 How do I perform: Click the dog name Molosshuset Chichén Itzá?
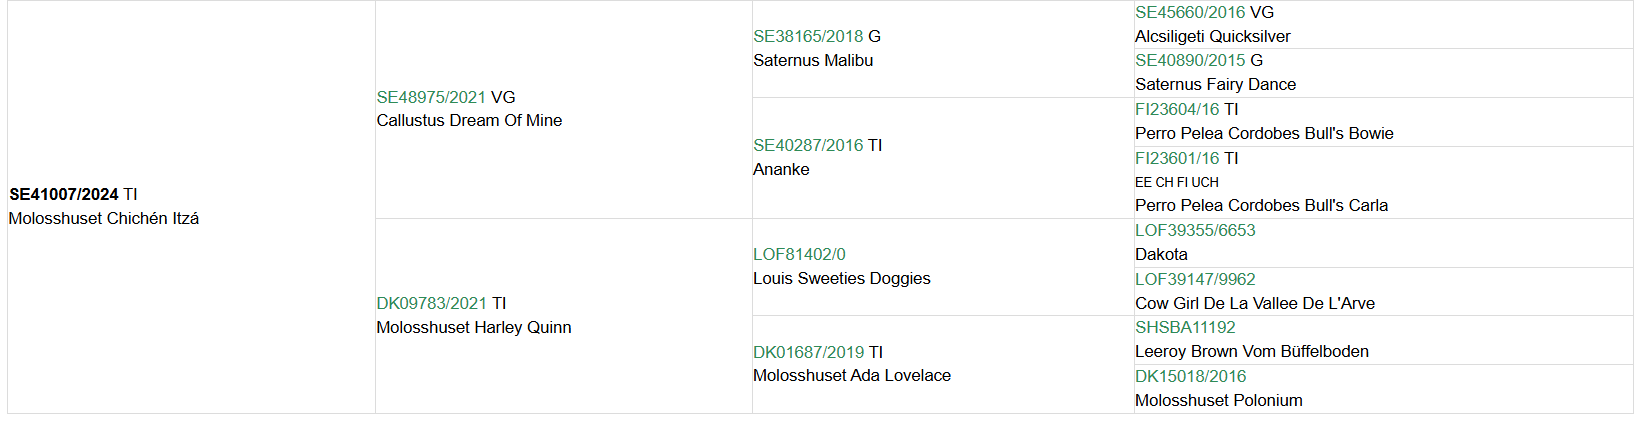(104, 218)
